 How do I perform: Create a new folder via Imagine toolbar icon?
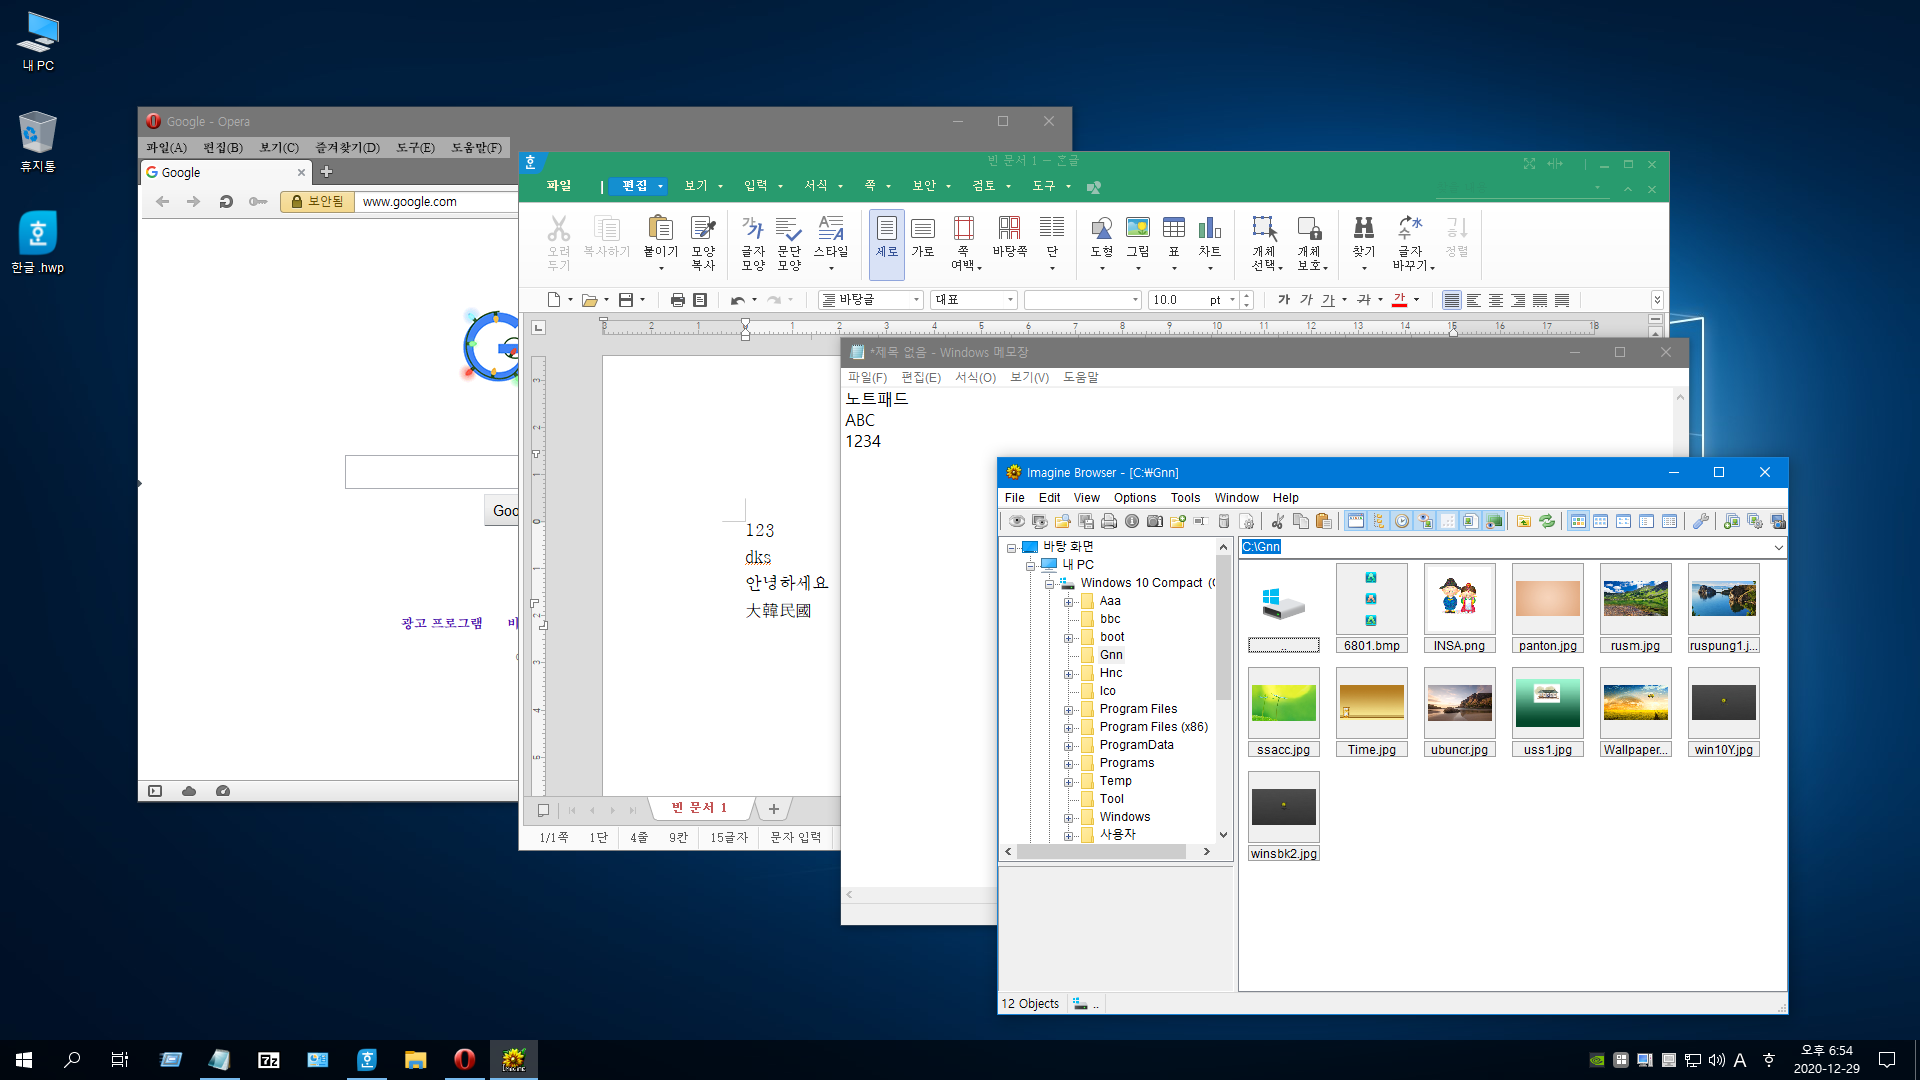pyautogui.click(x=1178, y=521)
